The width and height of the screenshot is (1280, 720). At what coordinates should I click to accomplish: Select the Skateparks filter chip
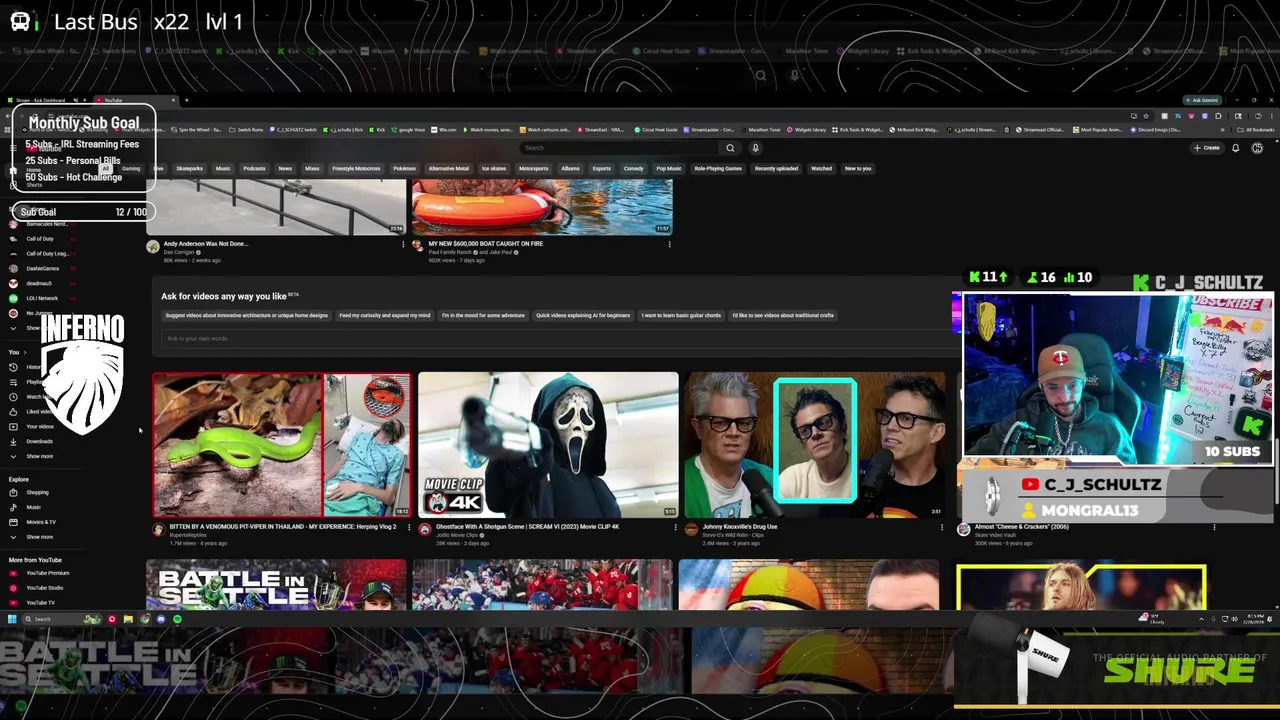coord(189,168)
